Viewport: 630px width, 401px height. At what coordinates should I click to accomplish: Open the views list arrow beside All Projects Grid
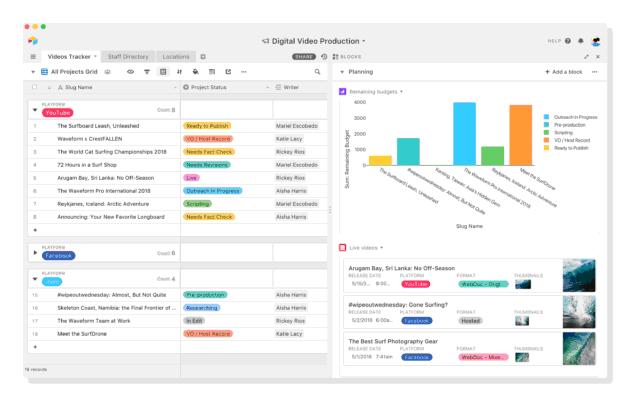point(33,72)
